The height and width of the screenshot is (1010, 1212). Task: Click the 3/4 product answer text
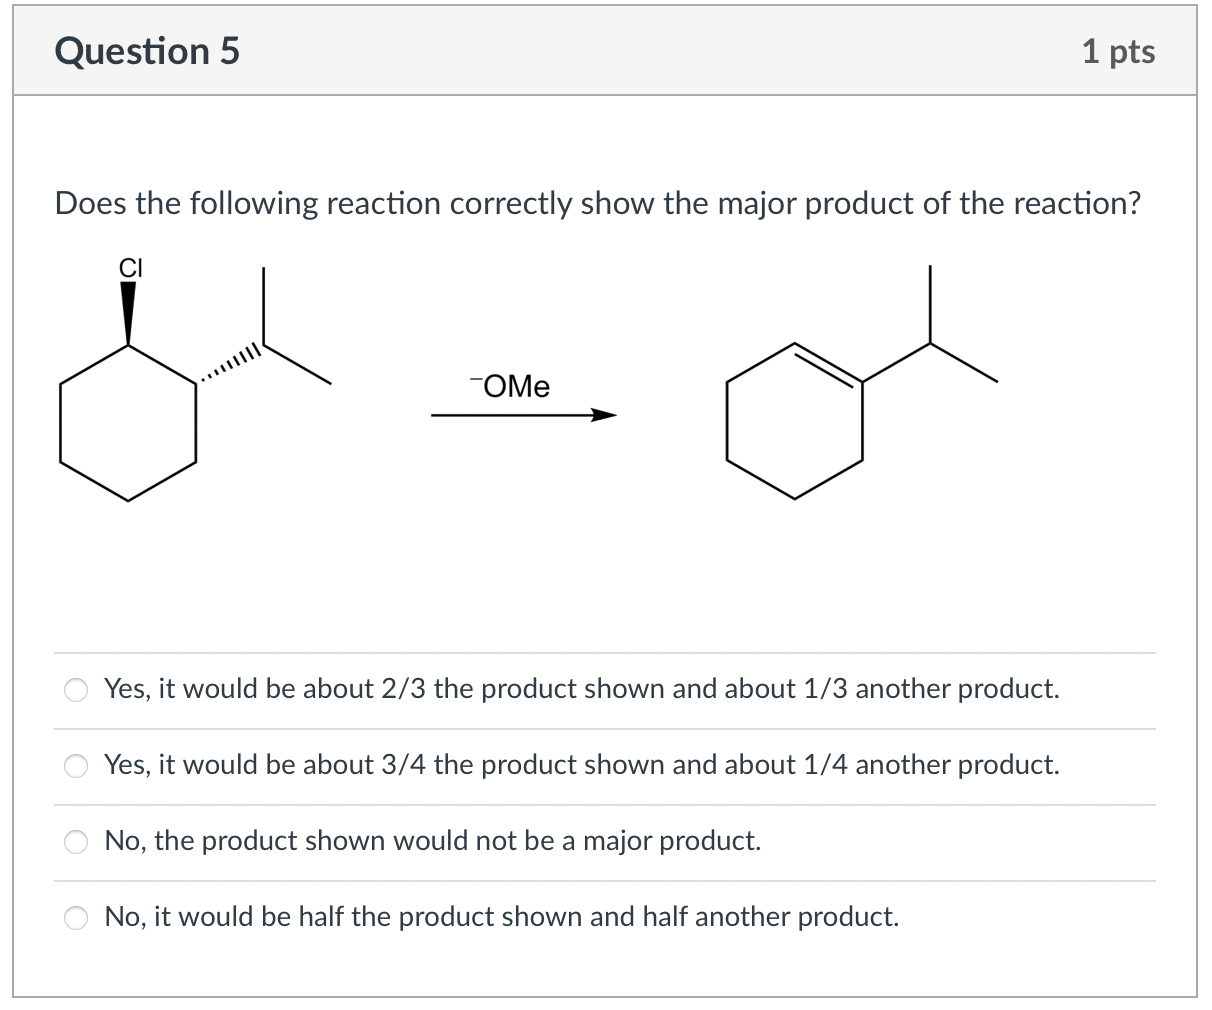(x=581, y=765)
